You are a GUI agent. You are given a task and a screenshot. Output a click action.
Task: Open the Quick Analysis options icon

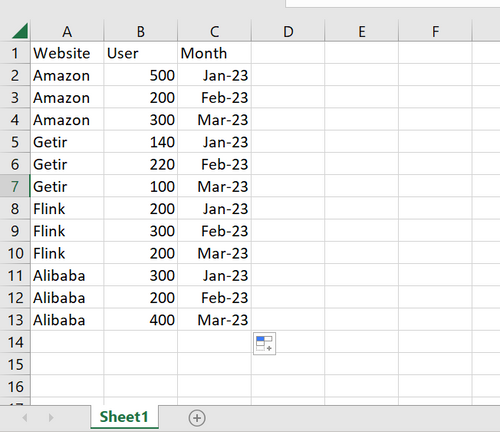point(264,344)
